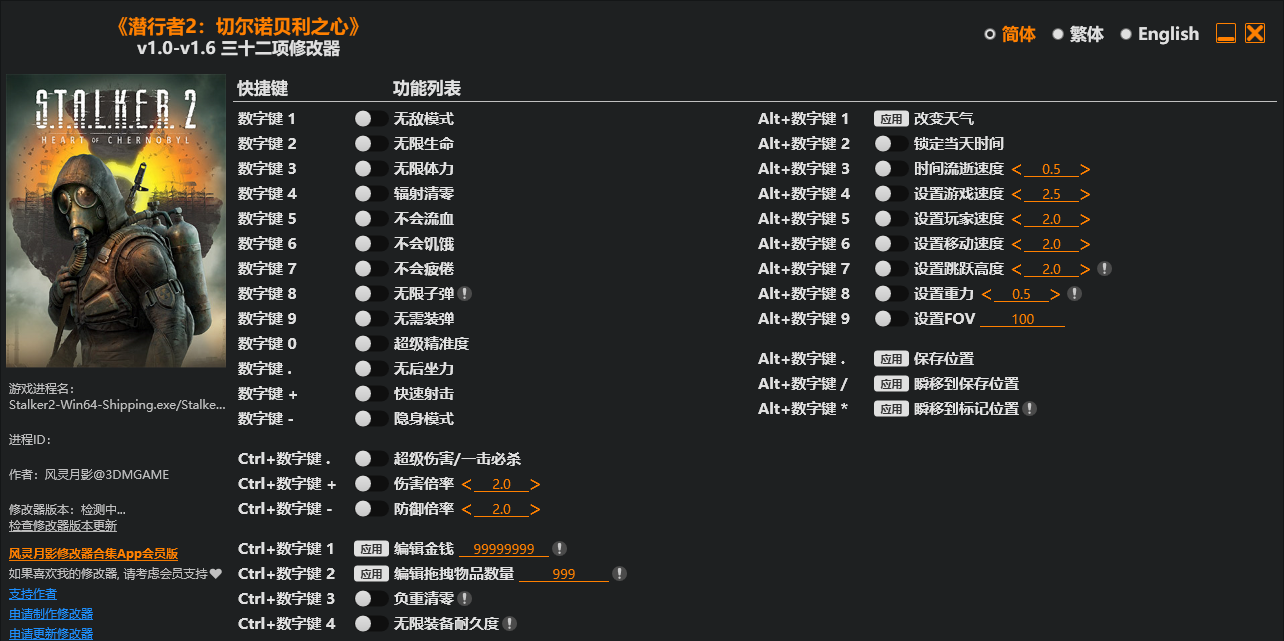Click the info icon beside 编辑拖拽物品数量
The image size is (1284, 641).
(x=620, y=574)
